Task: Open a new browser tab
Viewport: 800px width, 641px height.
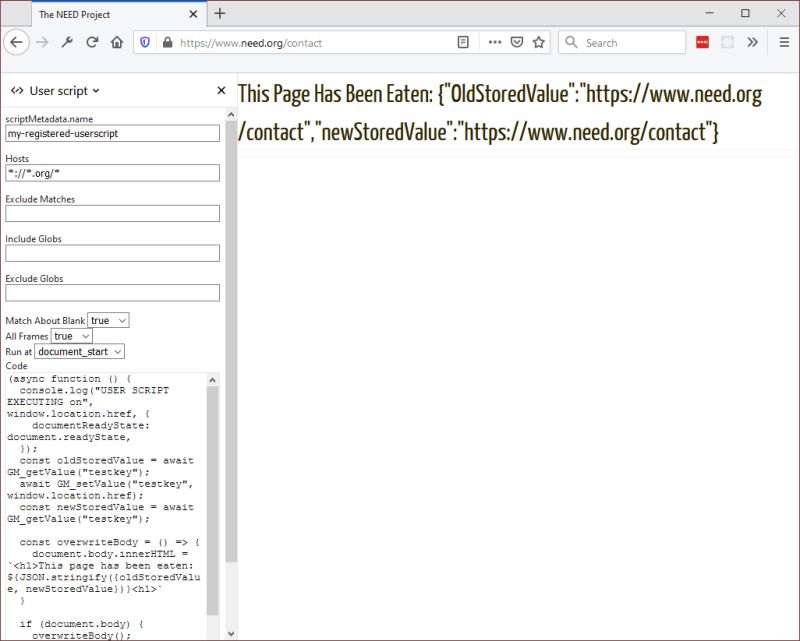Action: [x=218, y=14]
